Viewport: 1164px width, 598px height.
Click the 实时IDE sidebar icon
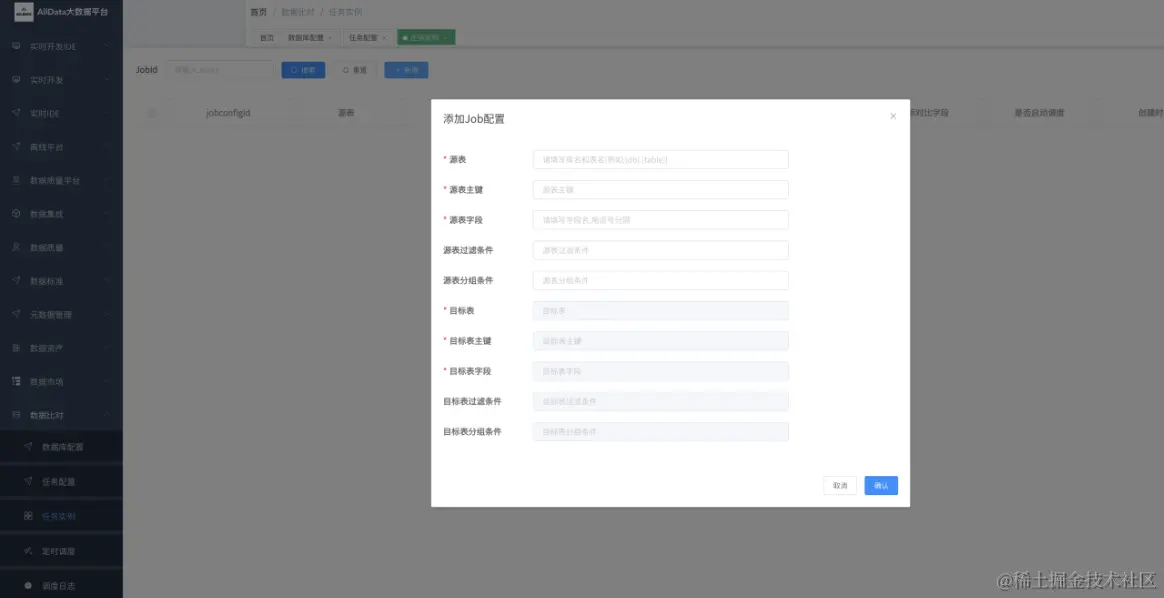pyautogui.click(x=16, y=113)
